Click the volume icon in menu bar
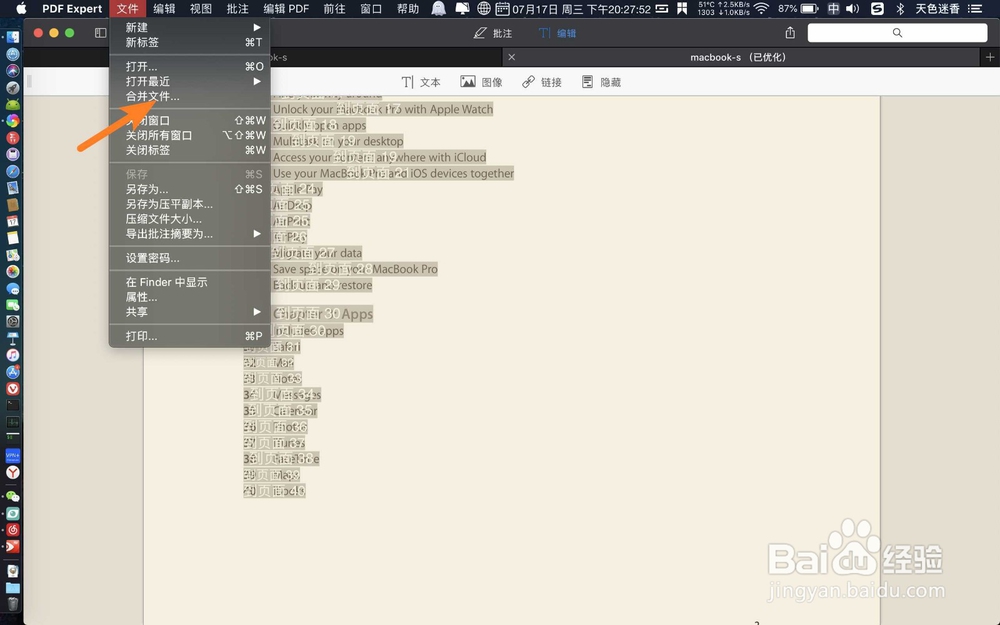1000x625 pixels. (853, 8)
